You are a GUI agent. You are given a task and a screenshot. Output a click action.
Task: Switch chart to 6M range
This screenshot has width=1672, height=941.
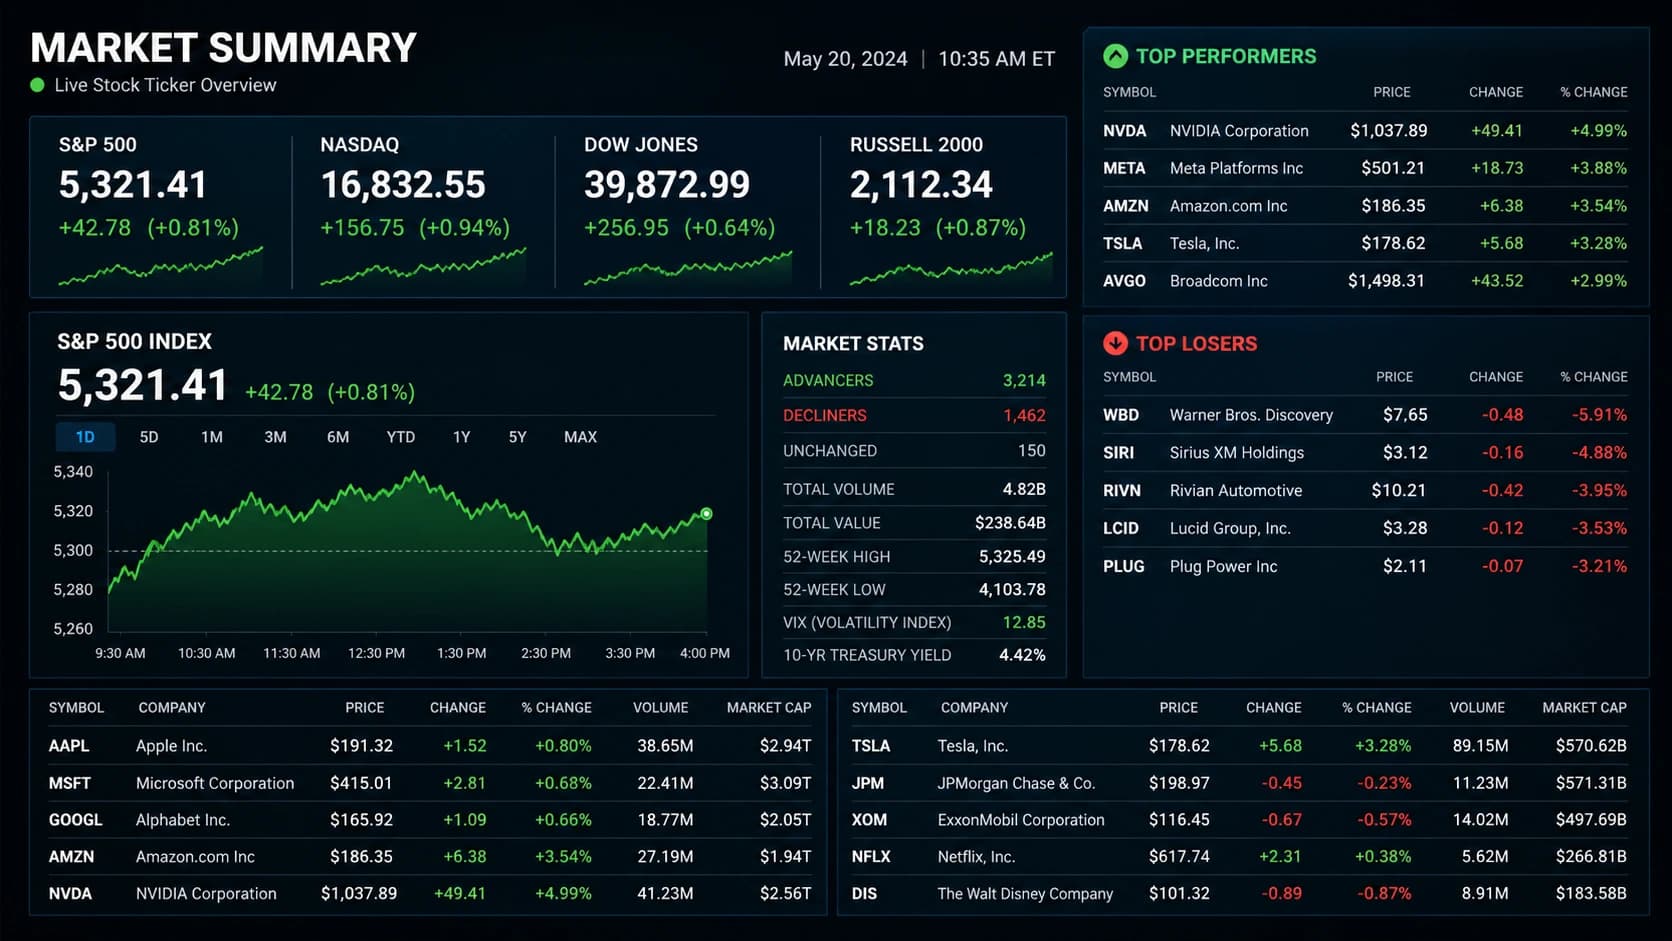click(x=338, y=437)
